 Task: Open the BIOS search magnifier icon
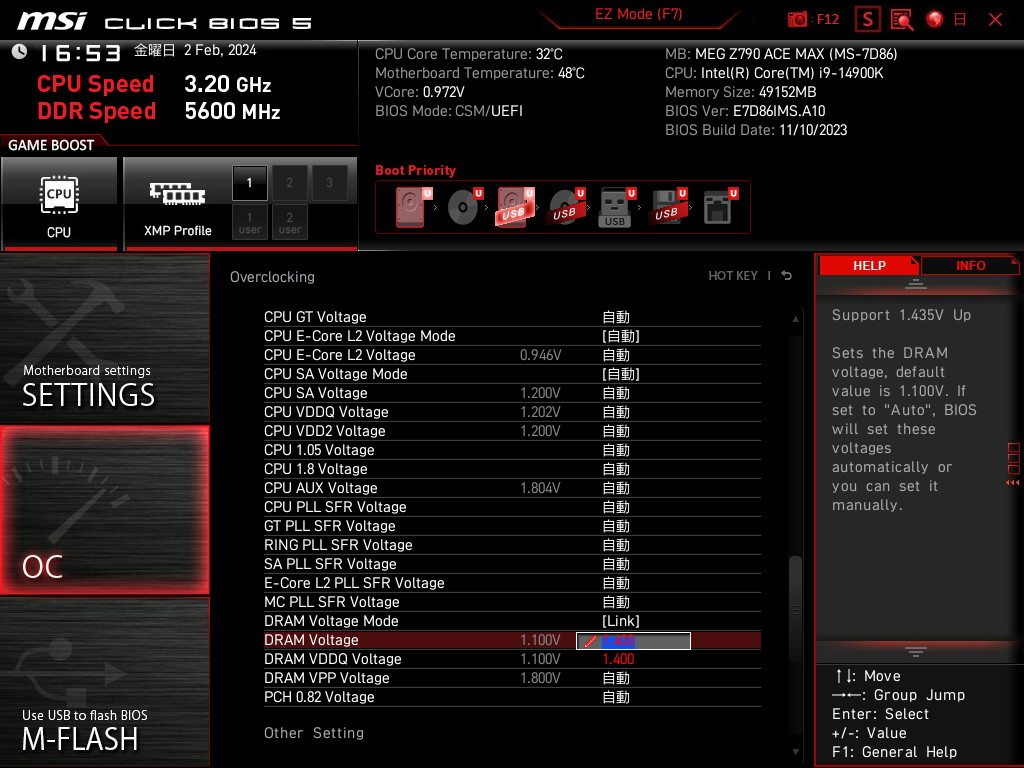[902, 20]
